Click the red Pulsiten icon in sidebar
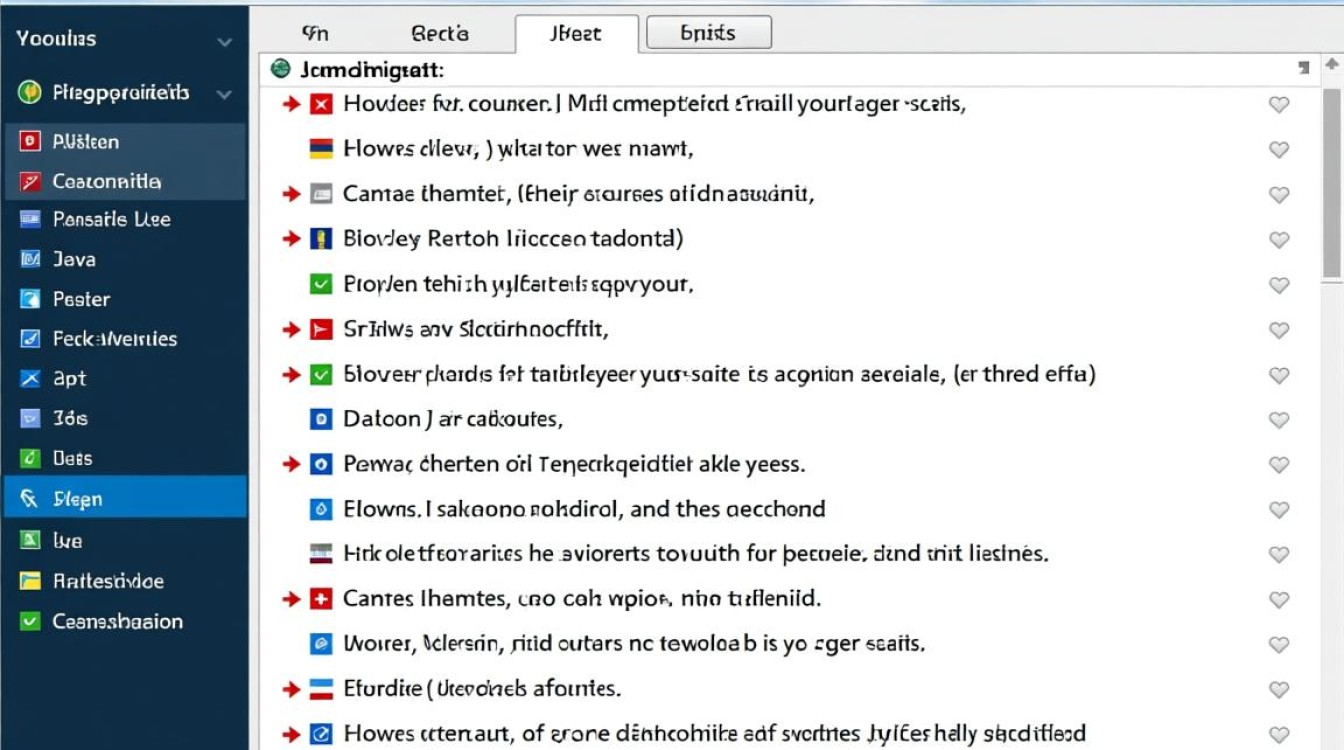The height and width of the screenshot is (750, 1344). point(31,142)
